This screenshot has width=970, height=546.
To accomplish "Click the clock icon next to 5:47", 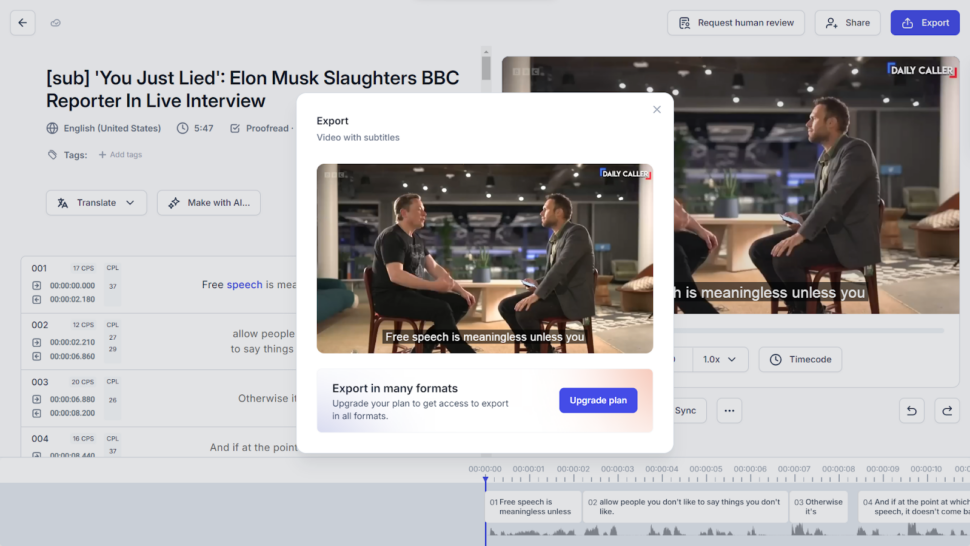I will [x=182, y=128].
